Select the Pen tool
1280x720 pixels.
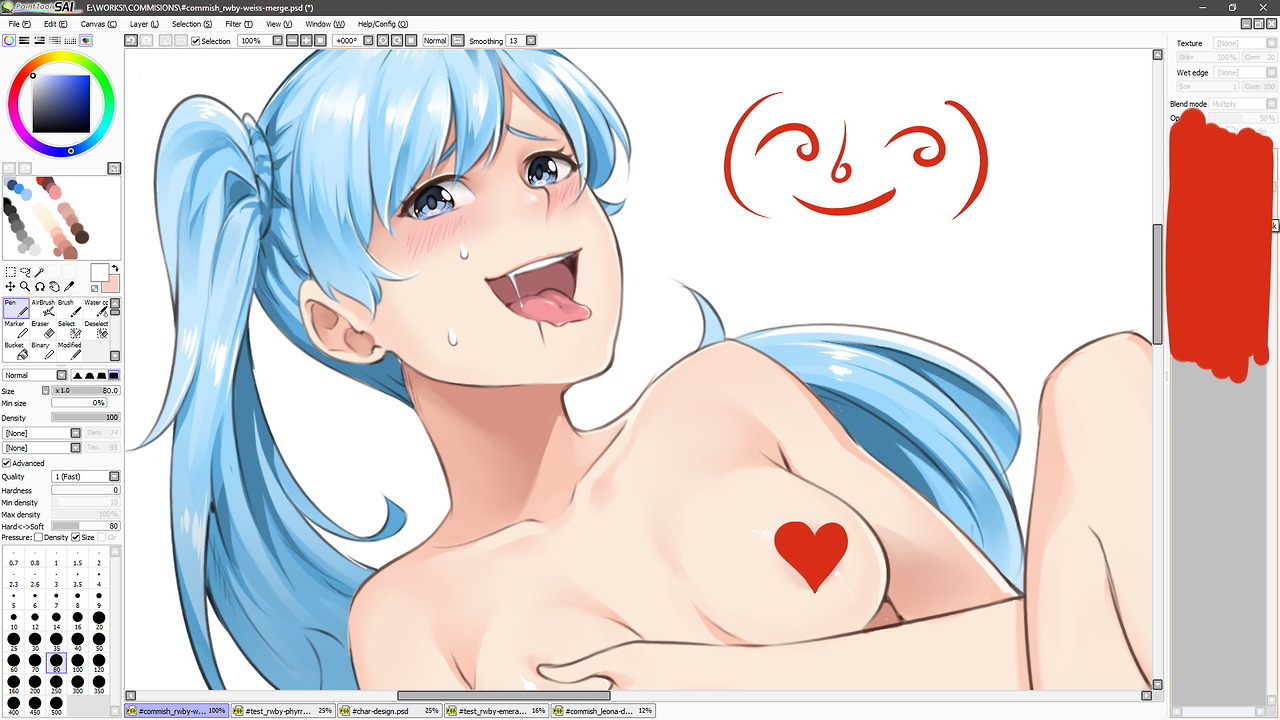tap(16, 308)
